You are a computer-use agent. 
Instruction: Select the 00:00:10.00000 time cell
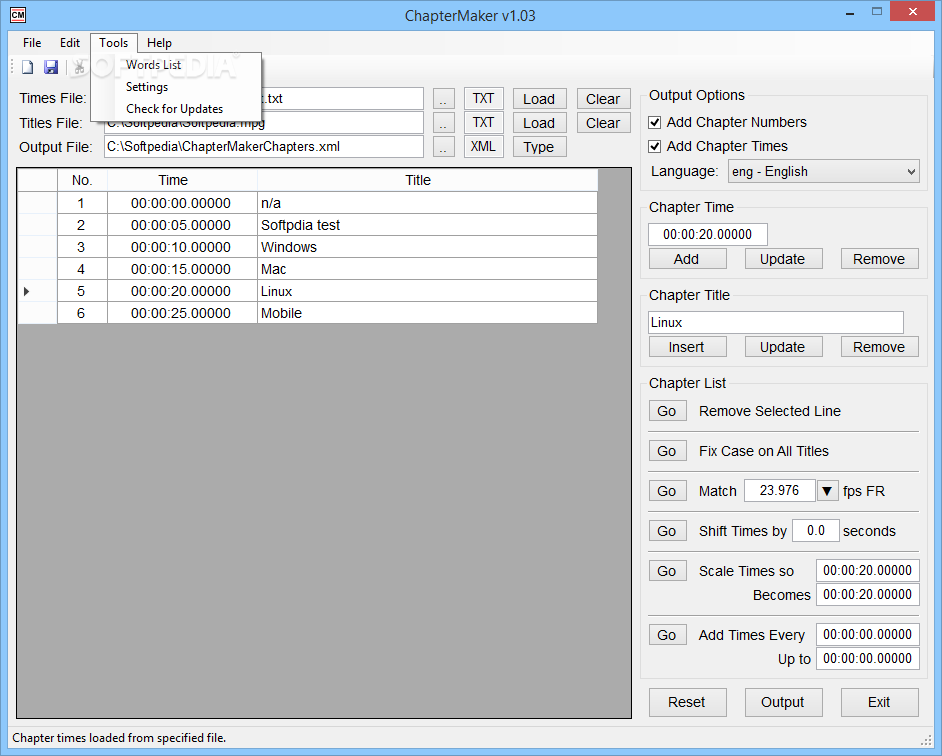point(182,248)
